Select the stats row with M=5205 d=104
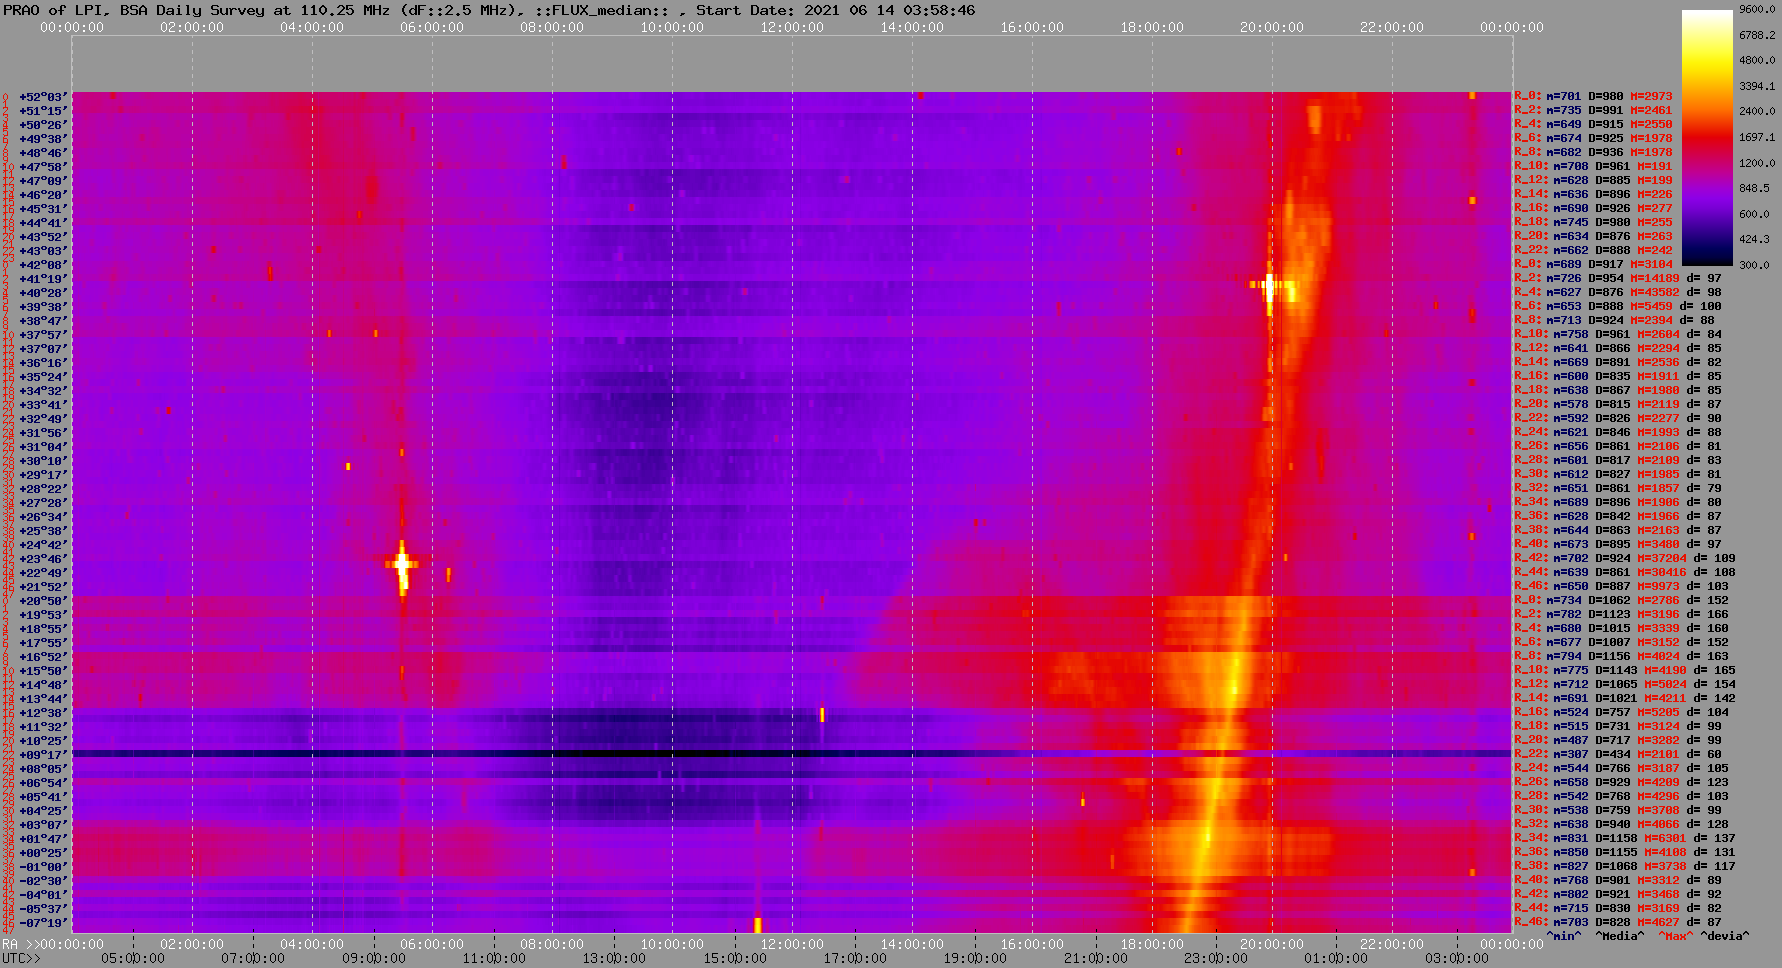 pos(1621,713)
